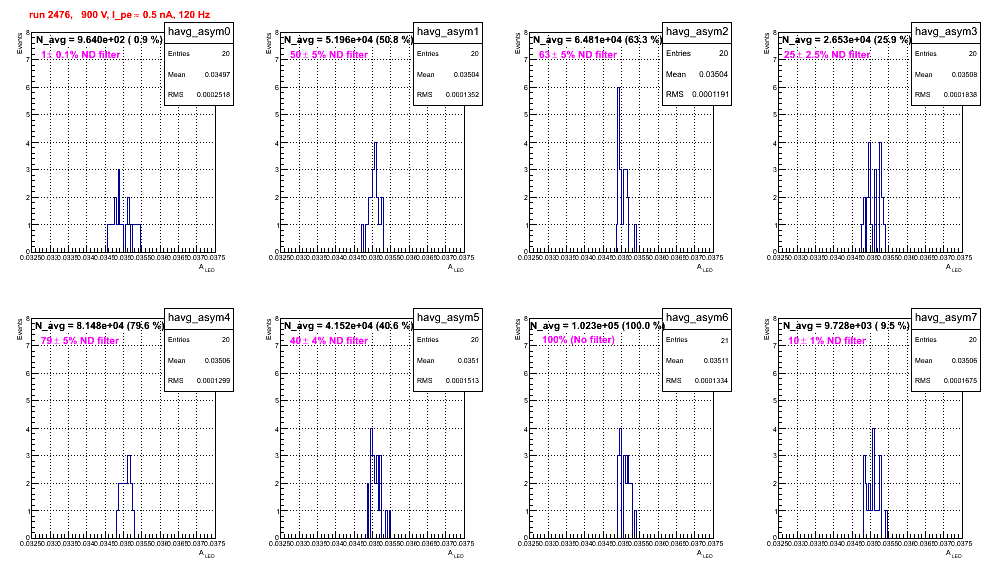Click Entries value 20 in havg_asym3 box
Image resolution: width=996 pixels, height=572 pixels.
[x=973, y=54]
